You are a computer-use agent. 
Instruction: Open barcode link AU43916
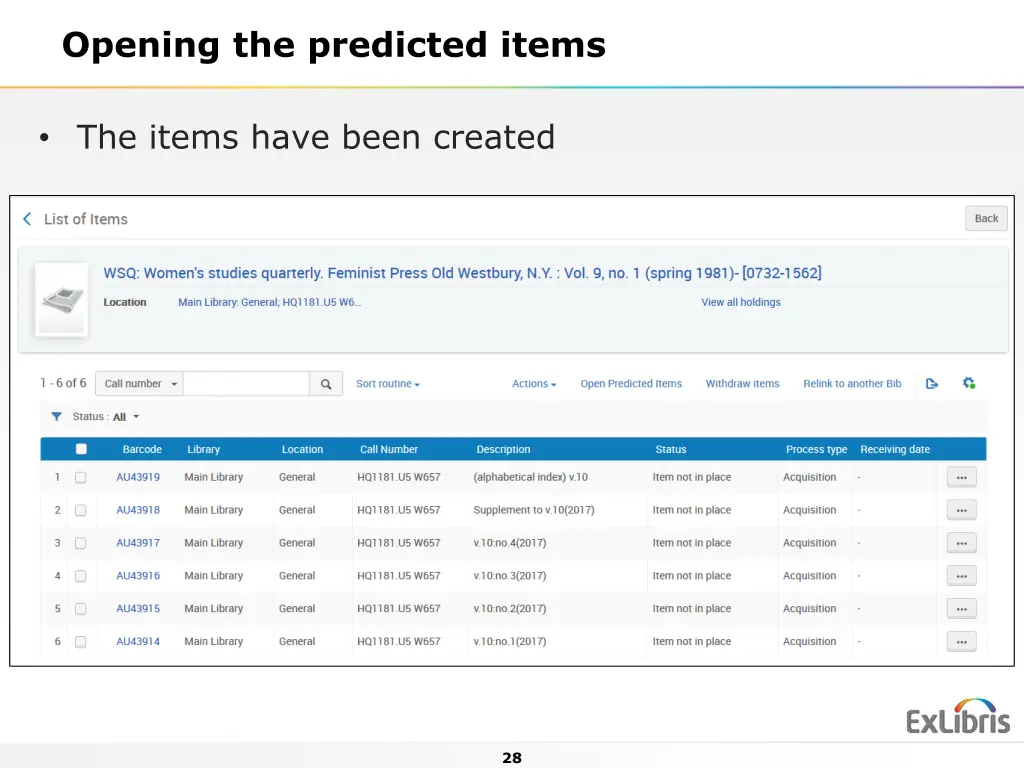click(138, 576)
